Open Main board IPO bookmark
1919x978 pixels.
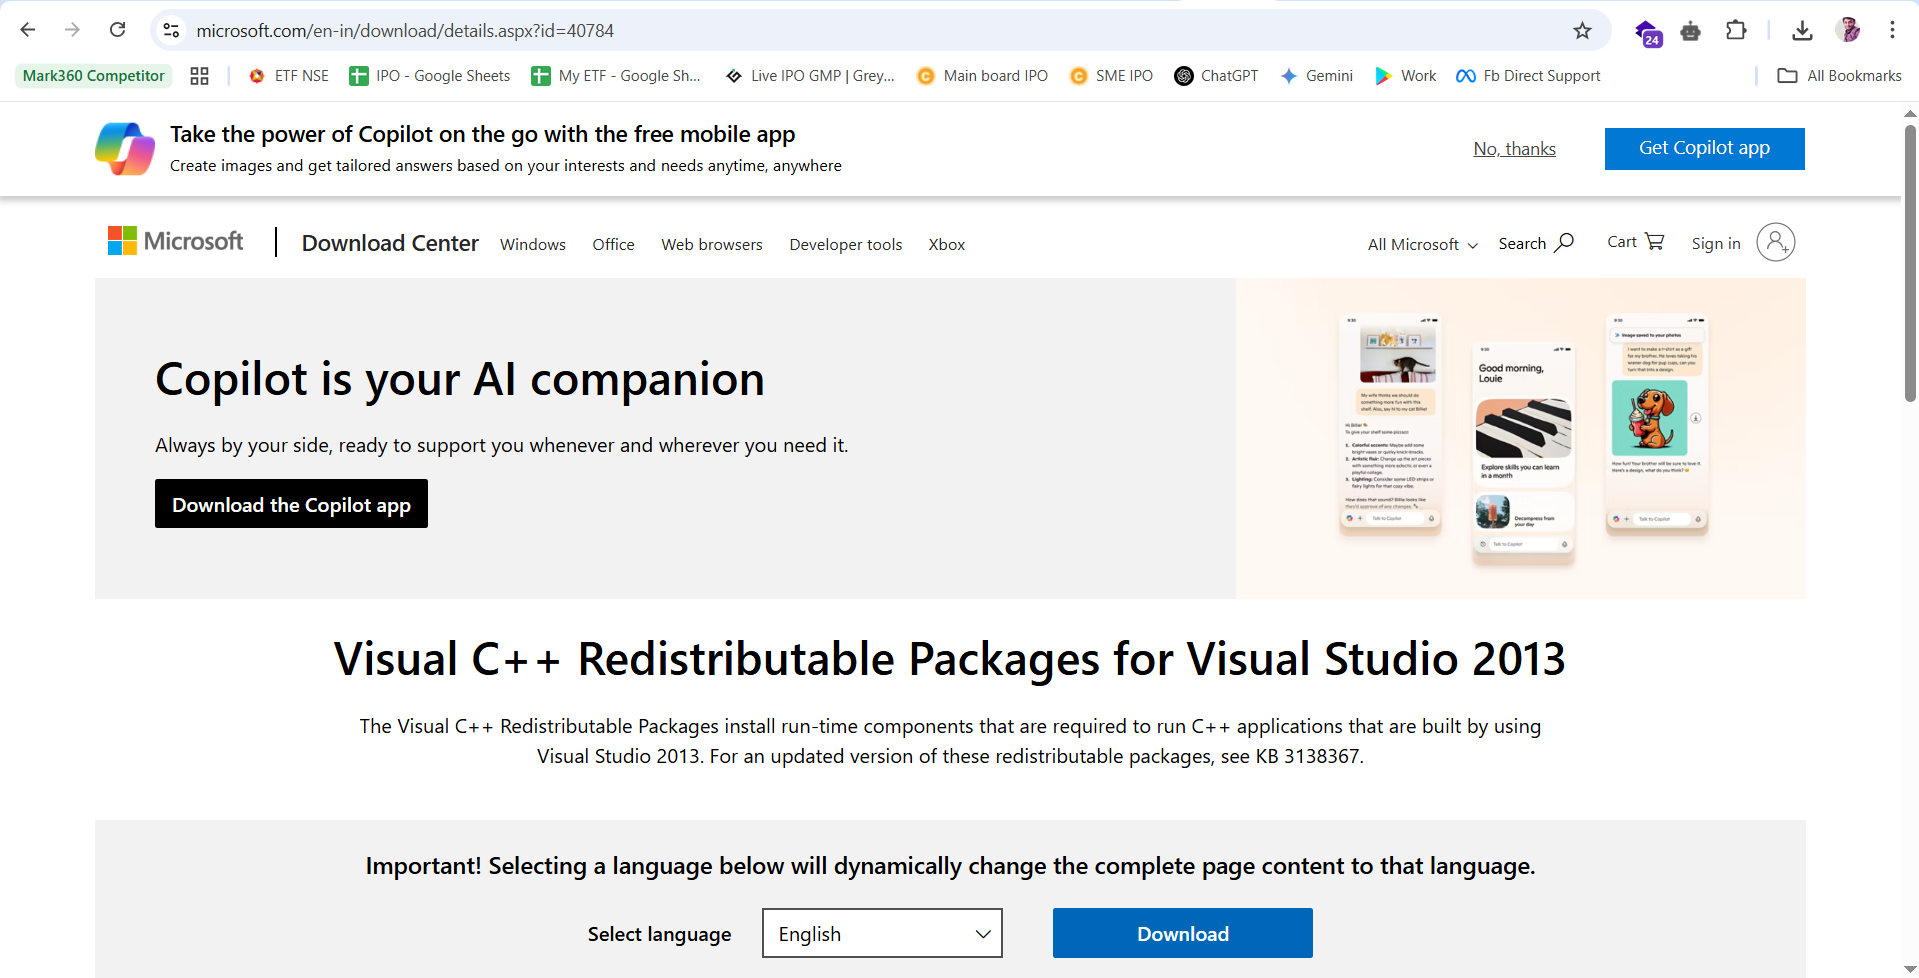coord(983,76)
